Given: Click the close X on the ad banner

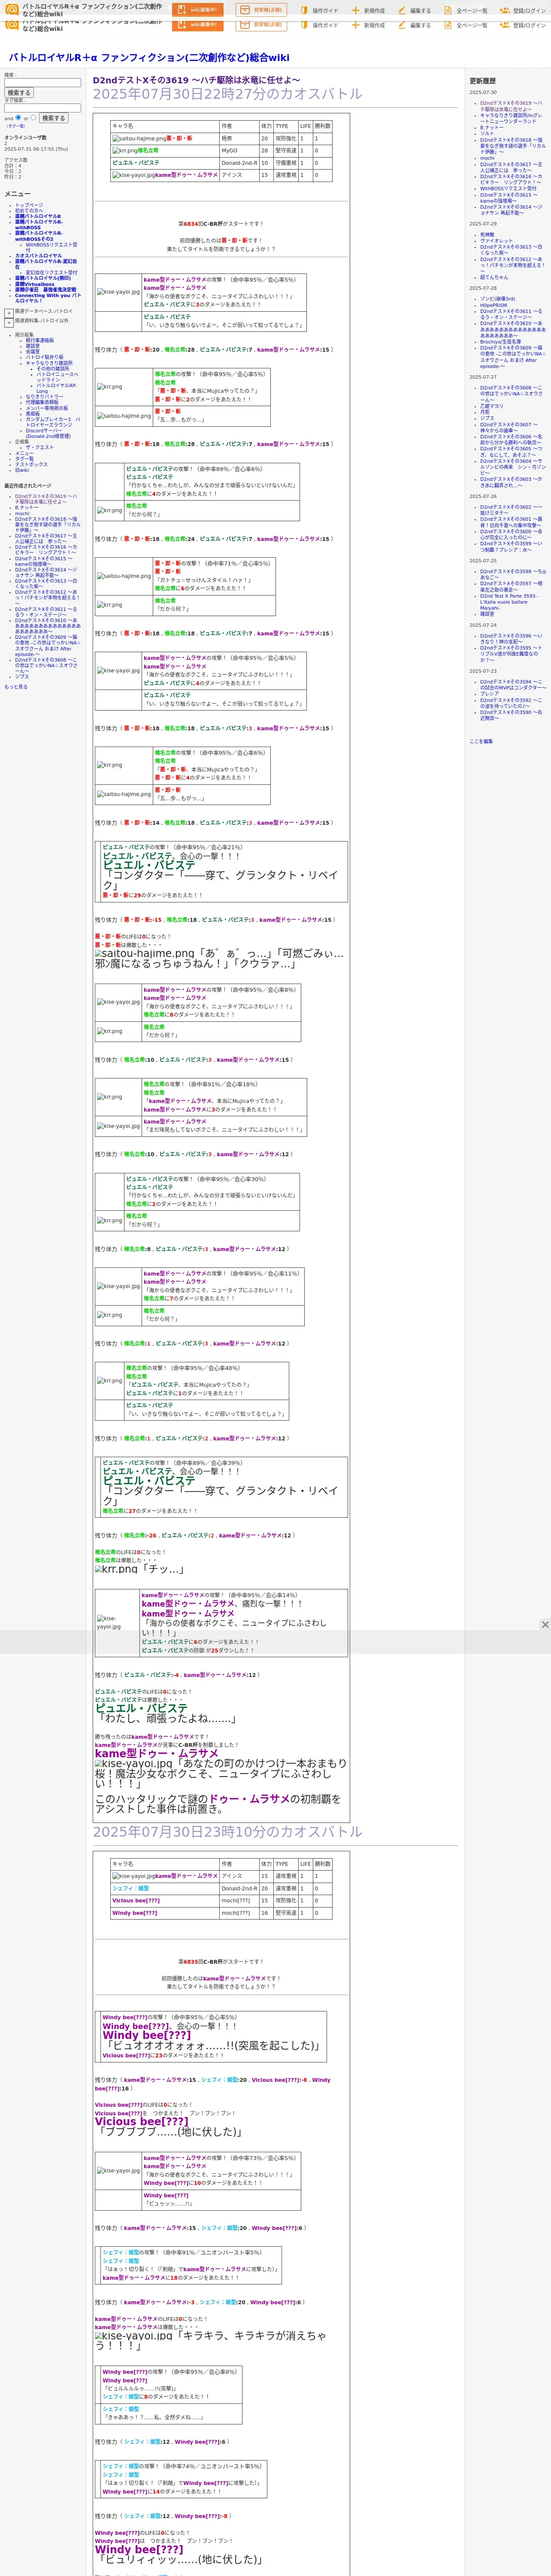Looking at the screenshot, I should [545, 1625].
